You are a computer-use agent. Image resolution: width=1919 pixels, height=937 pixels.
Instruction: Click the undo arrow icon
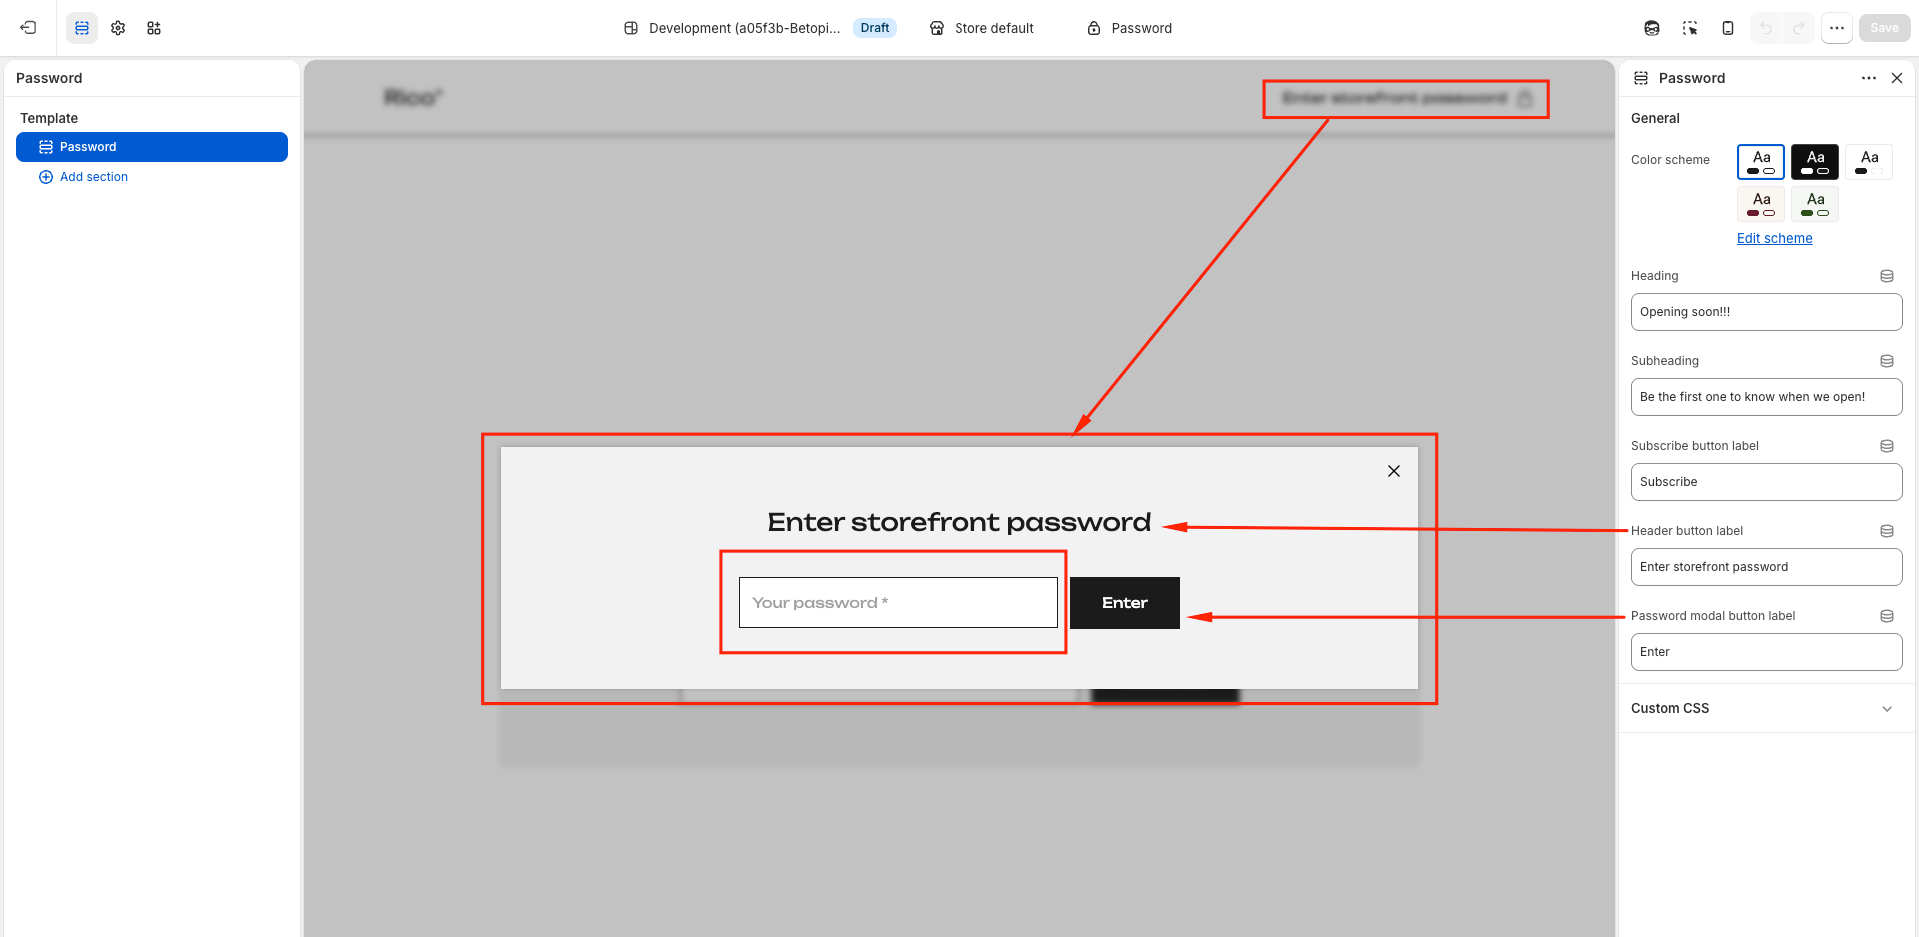pos(1766,28)
